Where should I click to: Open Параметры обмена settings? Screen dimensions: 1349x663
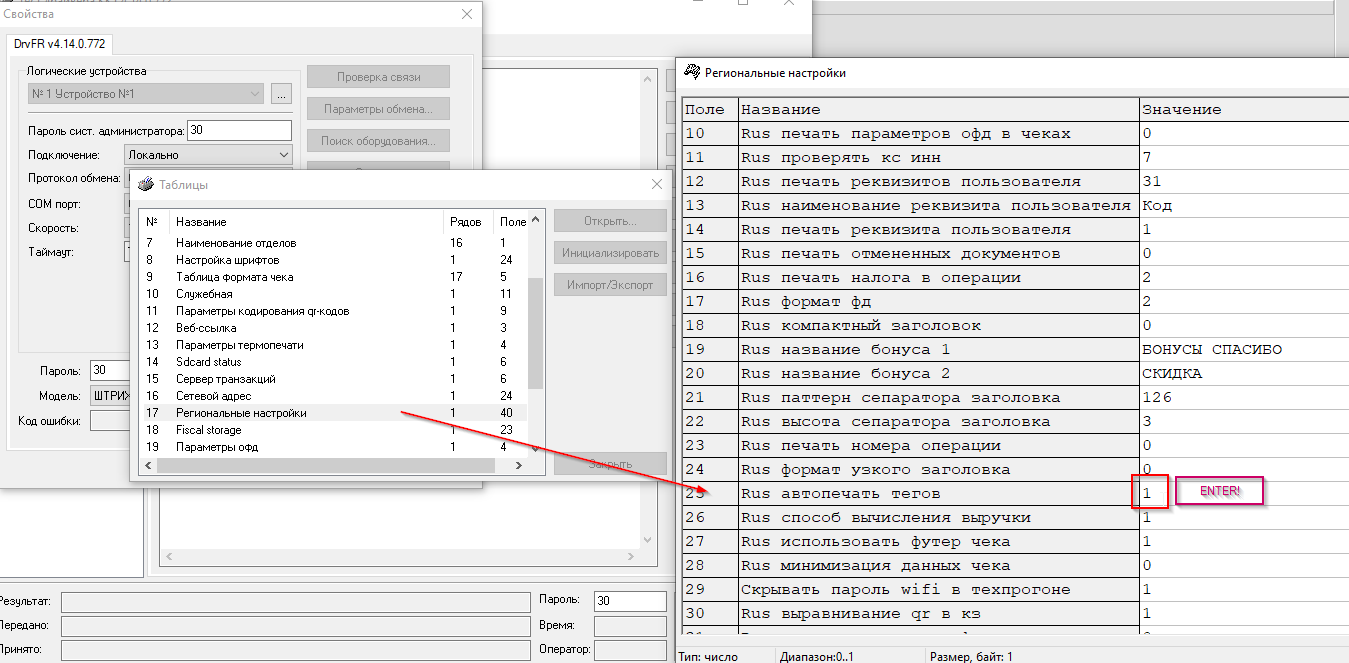tap(378, 109)
